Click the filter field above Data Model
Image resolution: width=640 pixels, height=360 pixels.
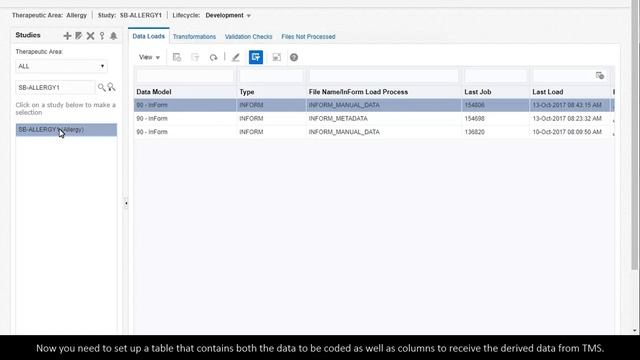pyautogui.click(x=185, y=76)
